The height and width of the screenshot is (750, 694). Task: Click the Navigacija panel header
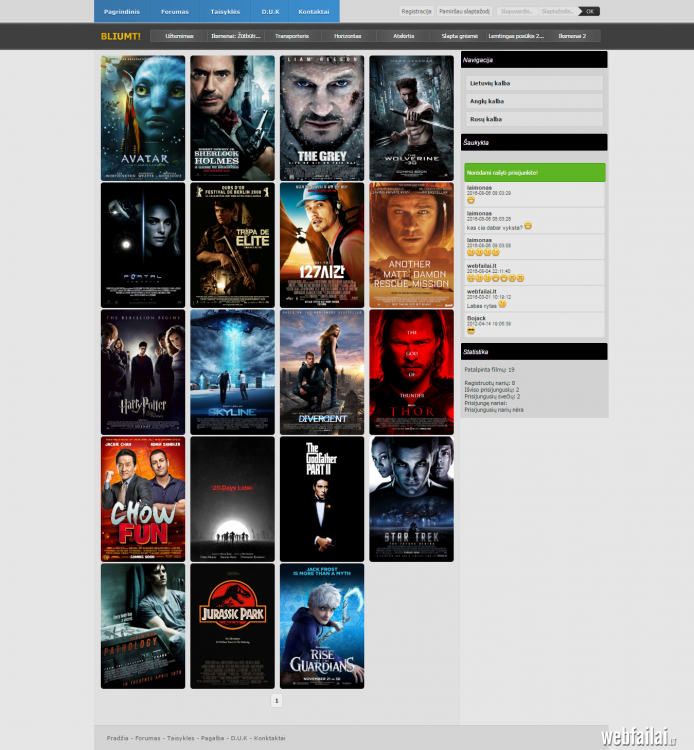pos(534,60)
